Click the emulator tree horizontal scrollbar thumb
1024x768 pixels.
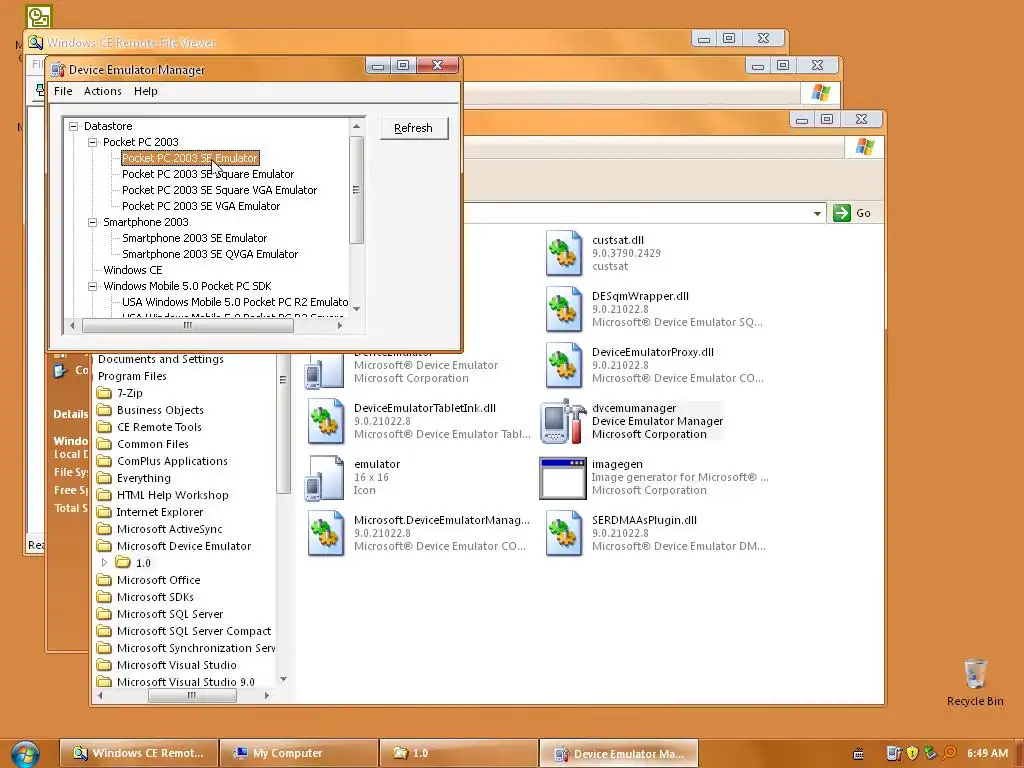(188, 325)
